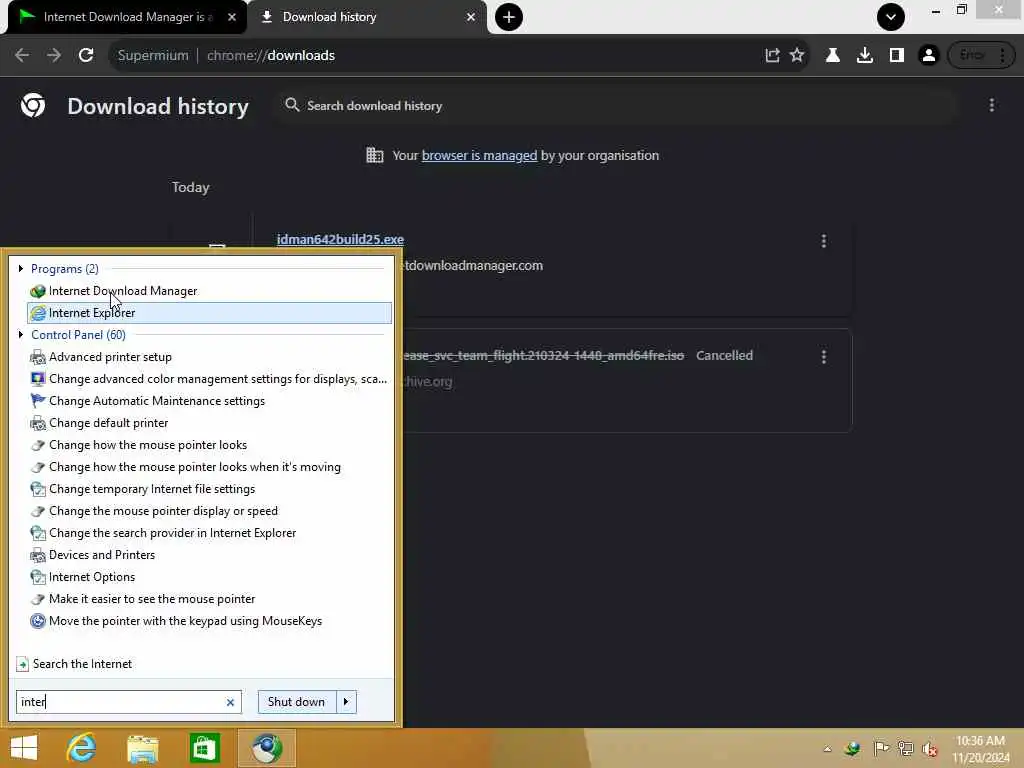
Task: Open File Explorer from the taskbar
Action: 143,748
